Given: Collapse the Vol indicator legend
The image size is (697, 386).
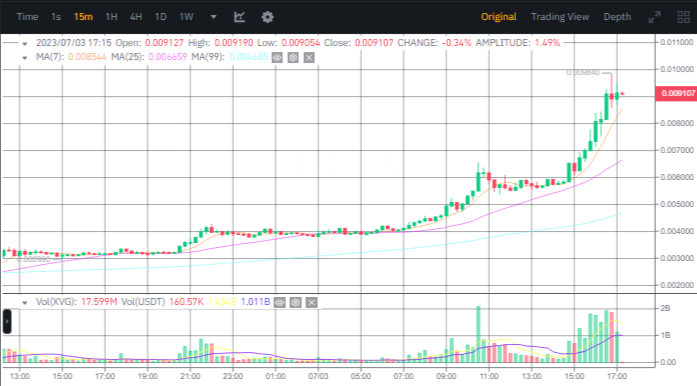Looking at the screenshot, I should [x=25, y=303].
